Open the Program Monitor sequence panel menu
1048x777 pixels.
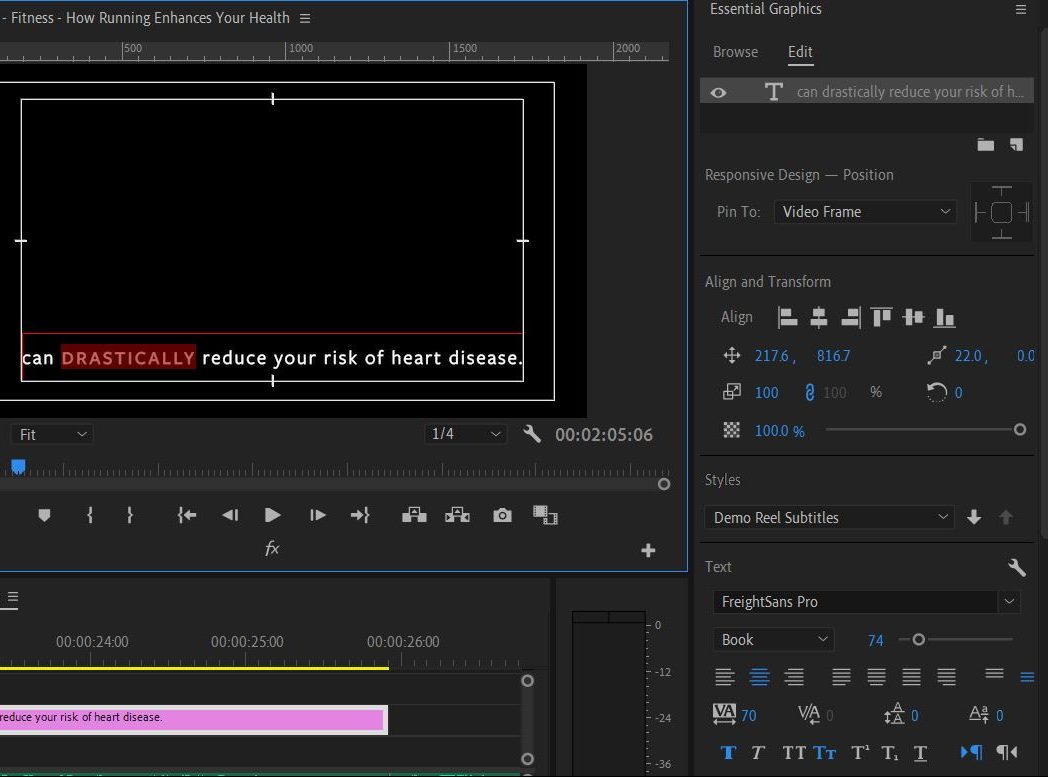click(305, 18)
